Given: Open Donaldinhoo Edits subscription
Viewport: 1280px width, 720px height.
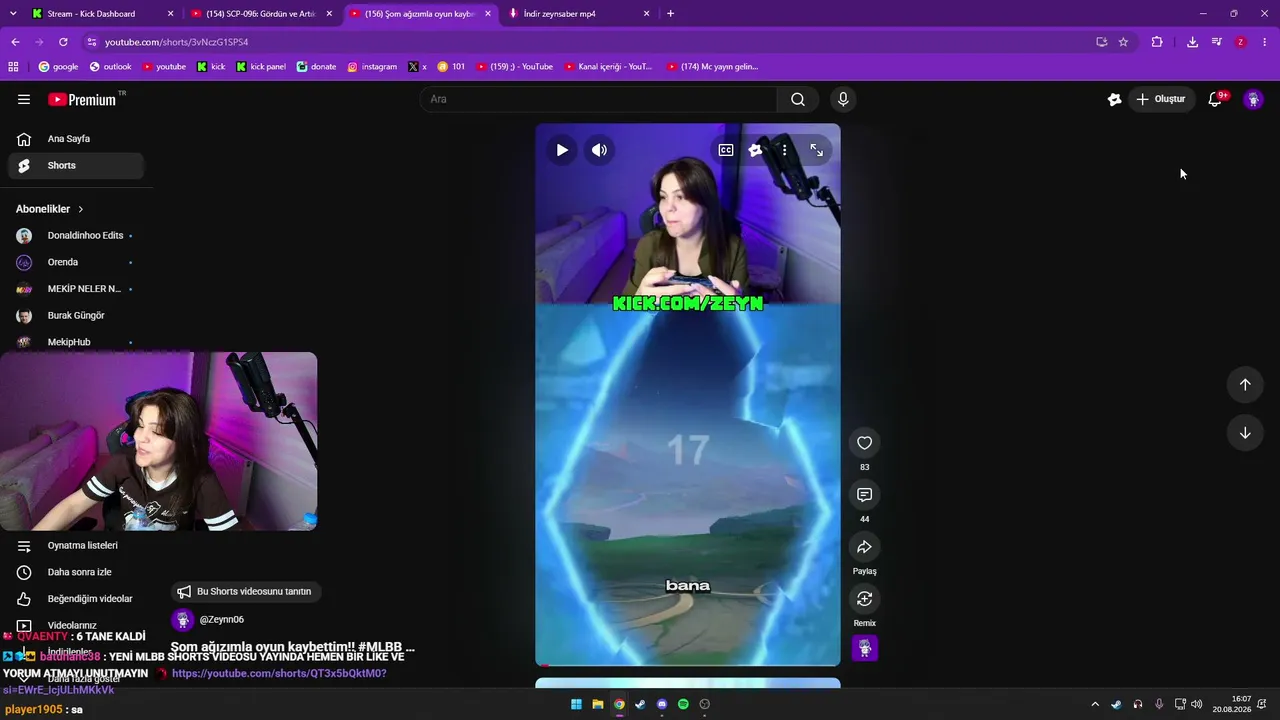Looking at the screenshot, I should [75, 236].
